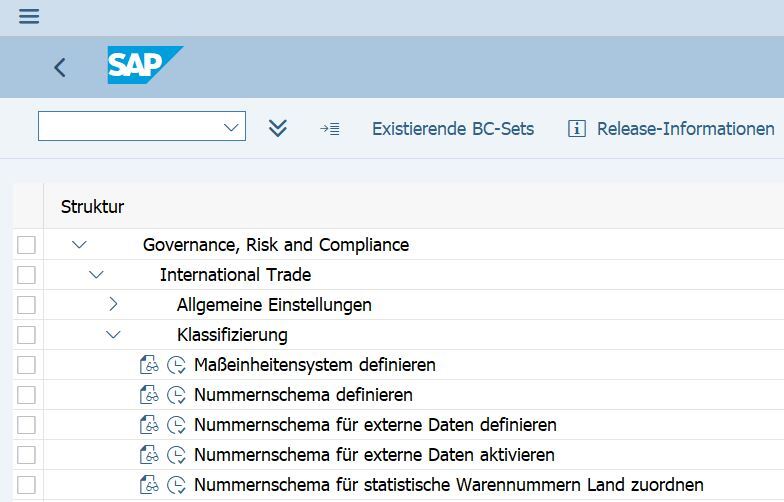Image resolution: width=784 pixels, height=502 pixels.
Task: Open the hamburger menu icon
Action: pyautogui.click(x=29, y=17)
